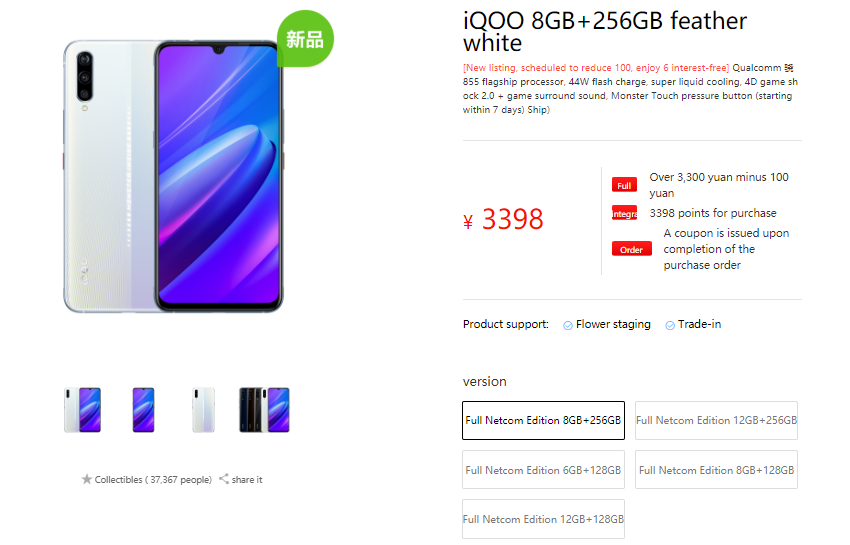Click the share it icon

click(x=223, y=479)
